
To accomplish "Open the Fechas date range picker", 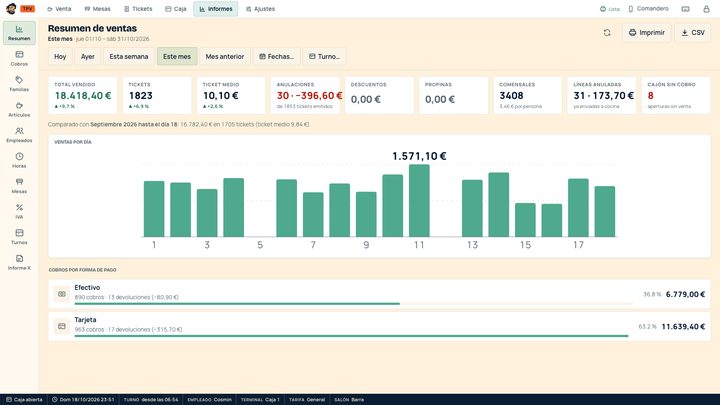I will pos(276,56).
